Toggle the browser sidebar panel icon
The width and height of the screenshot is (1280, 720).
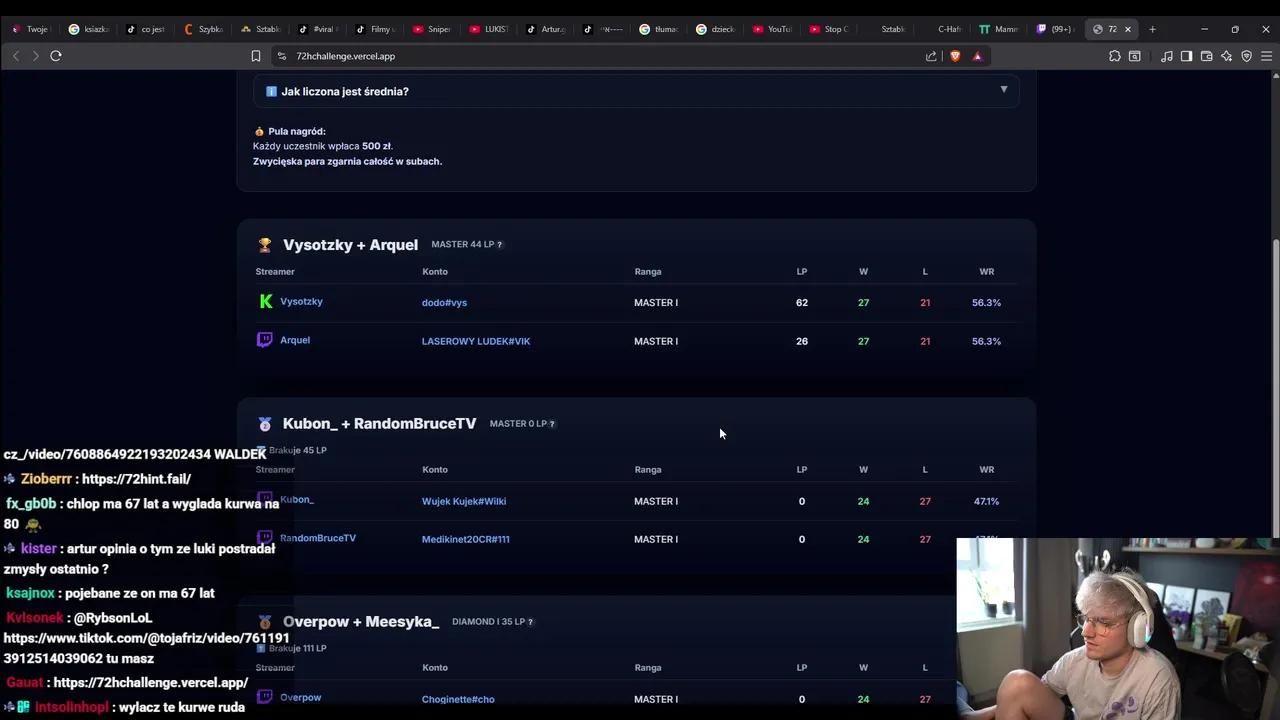coord(1186,56)
